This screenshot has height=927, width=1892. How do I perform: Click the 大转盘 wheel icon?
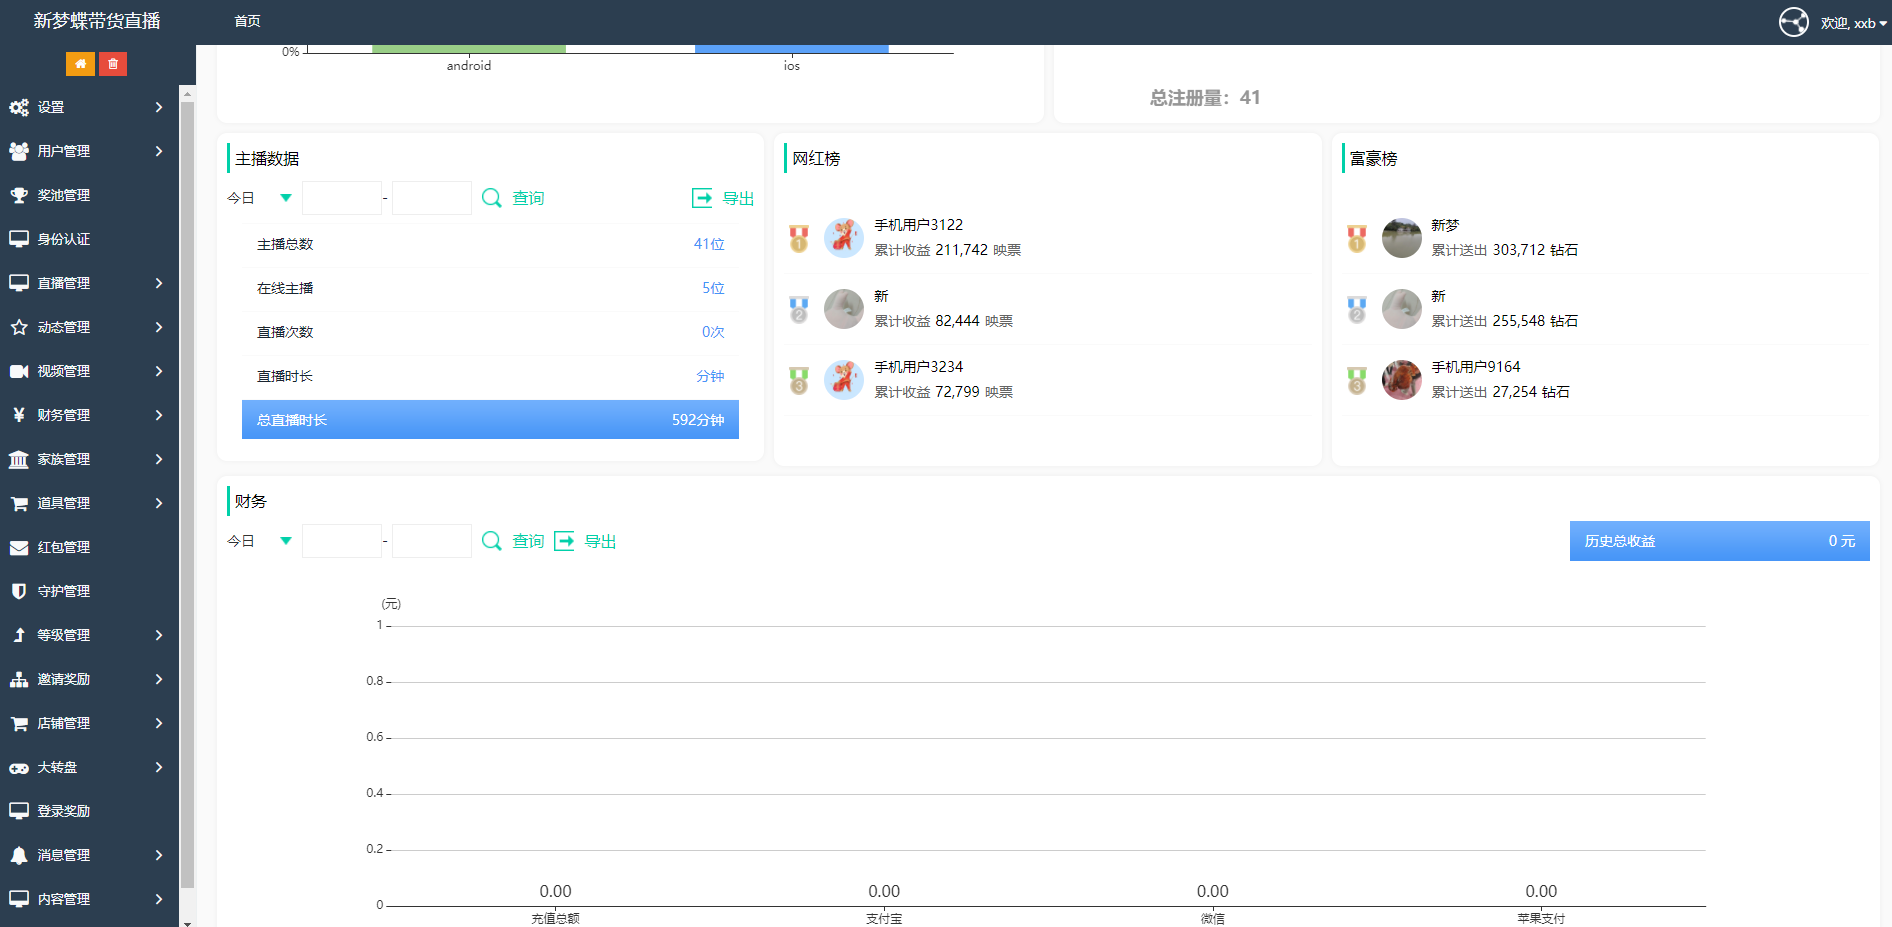pos(20,767)
